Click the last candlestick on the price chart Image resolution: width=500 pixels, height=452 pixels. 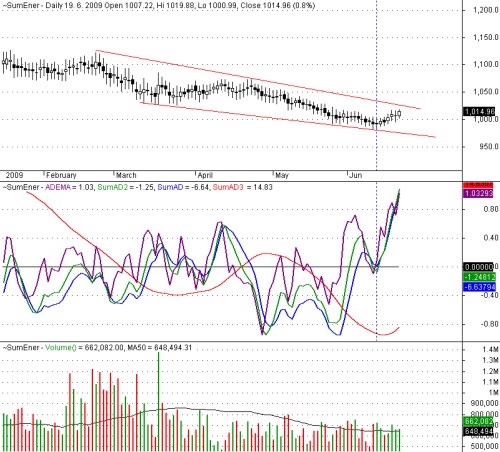pyautogui.click(x=399, y=114)
